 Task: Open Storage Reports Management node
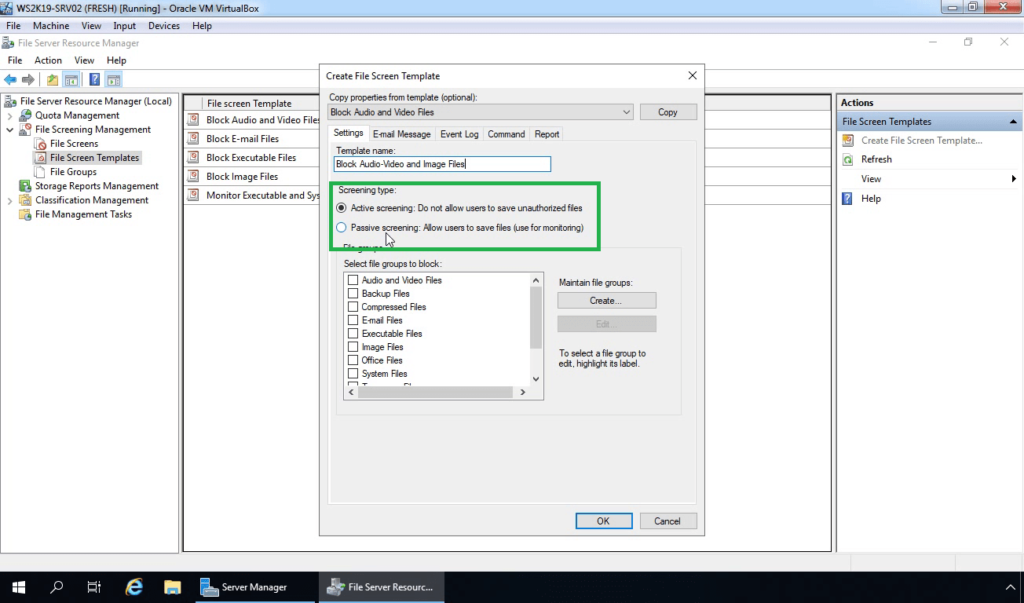coord(97,186)
